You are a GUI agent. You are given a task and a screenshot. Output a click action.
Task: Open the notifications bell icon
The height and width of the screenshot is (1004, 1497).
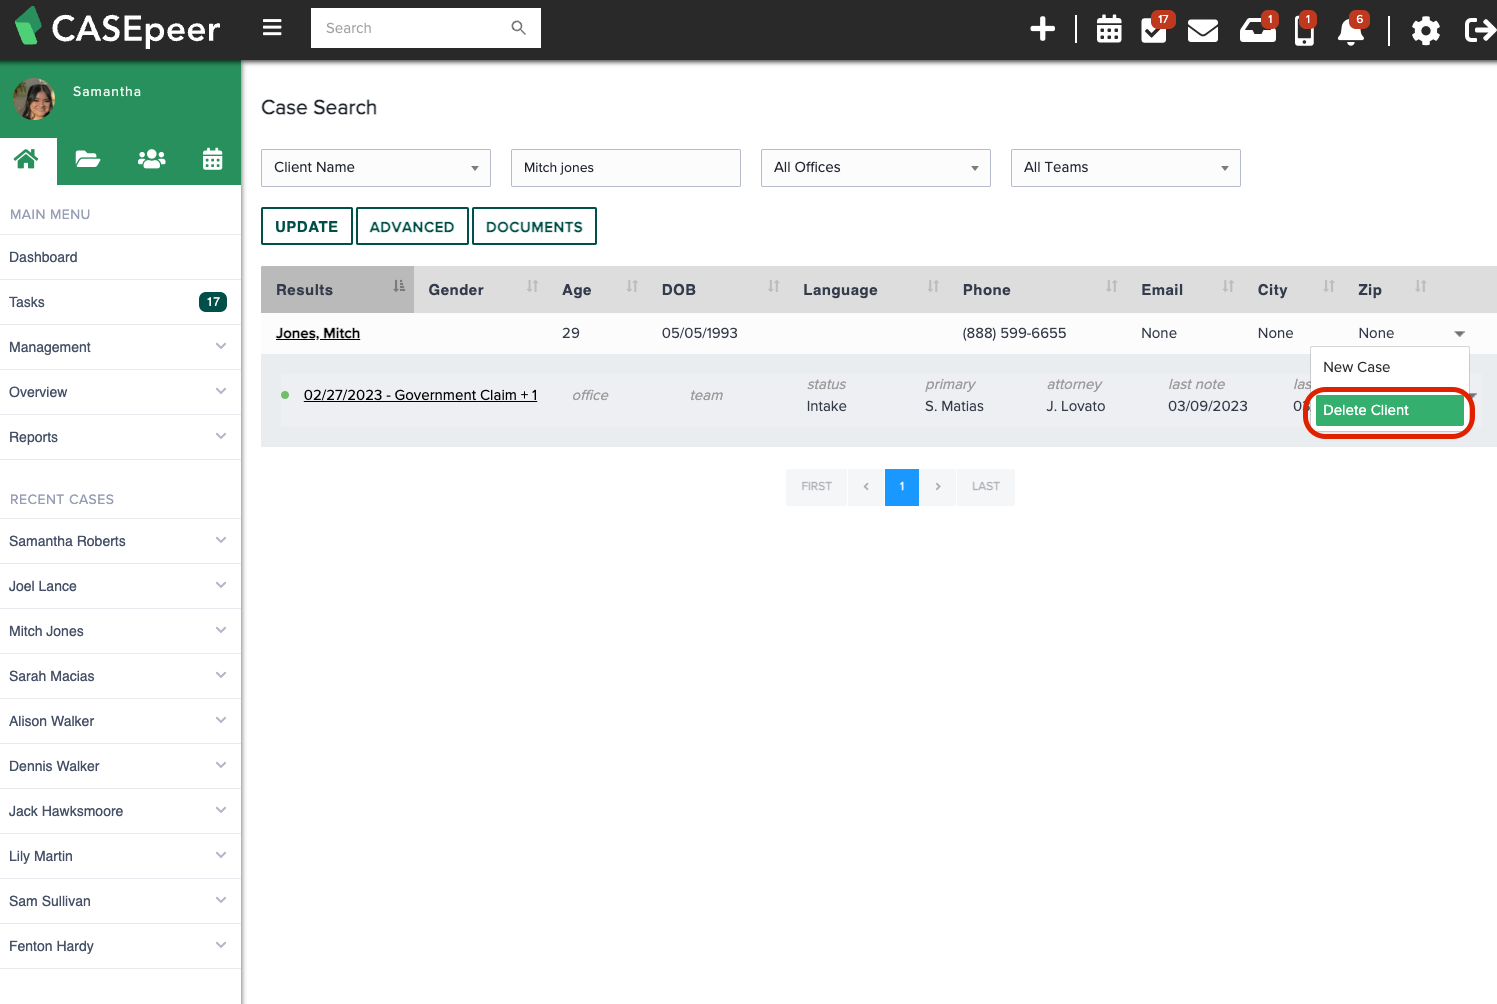[1351, 29]
